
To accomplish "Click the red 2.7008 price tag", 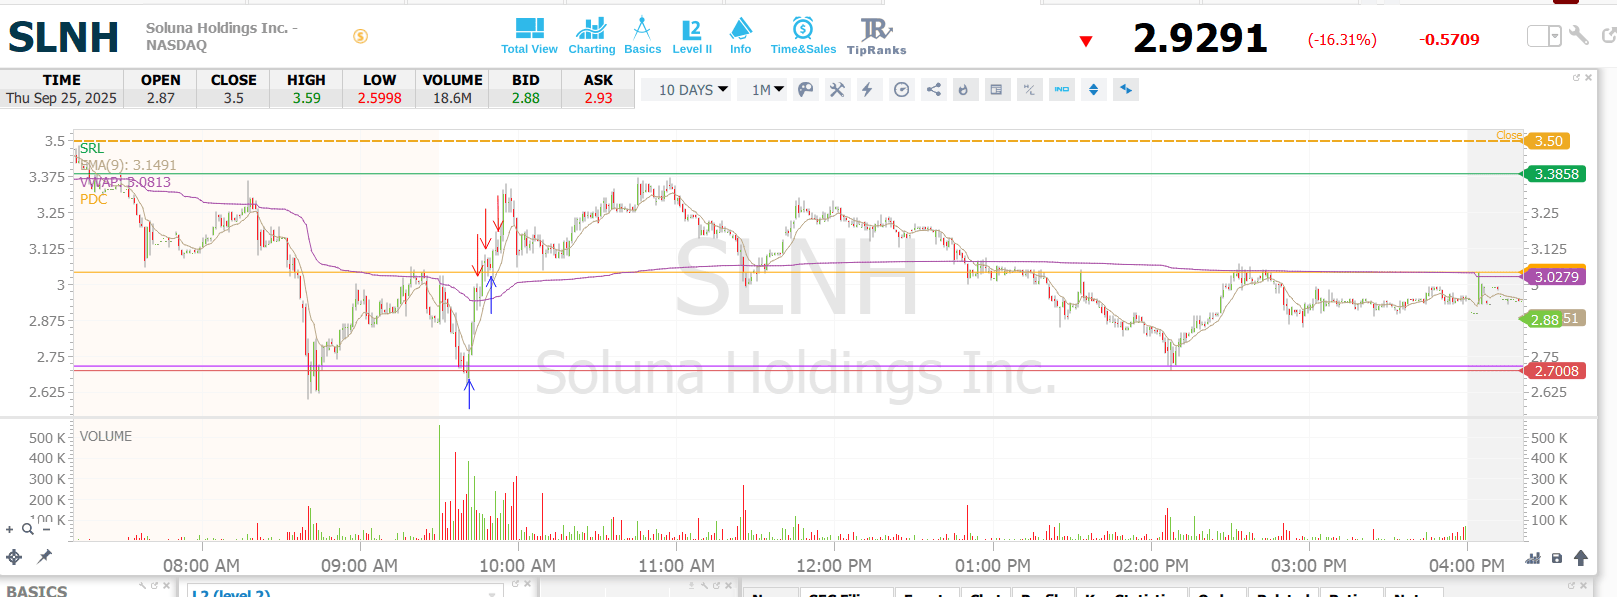I will click(1555, 371).
